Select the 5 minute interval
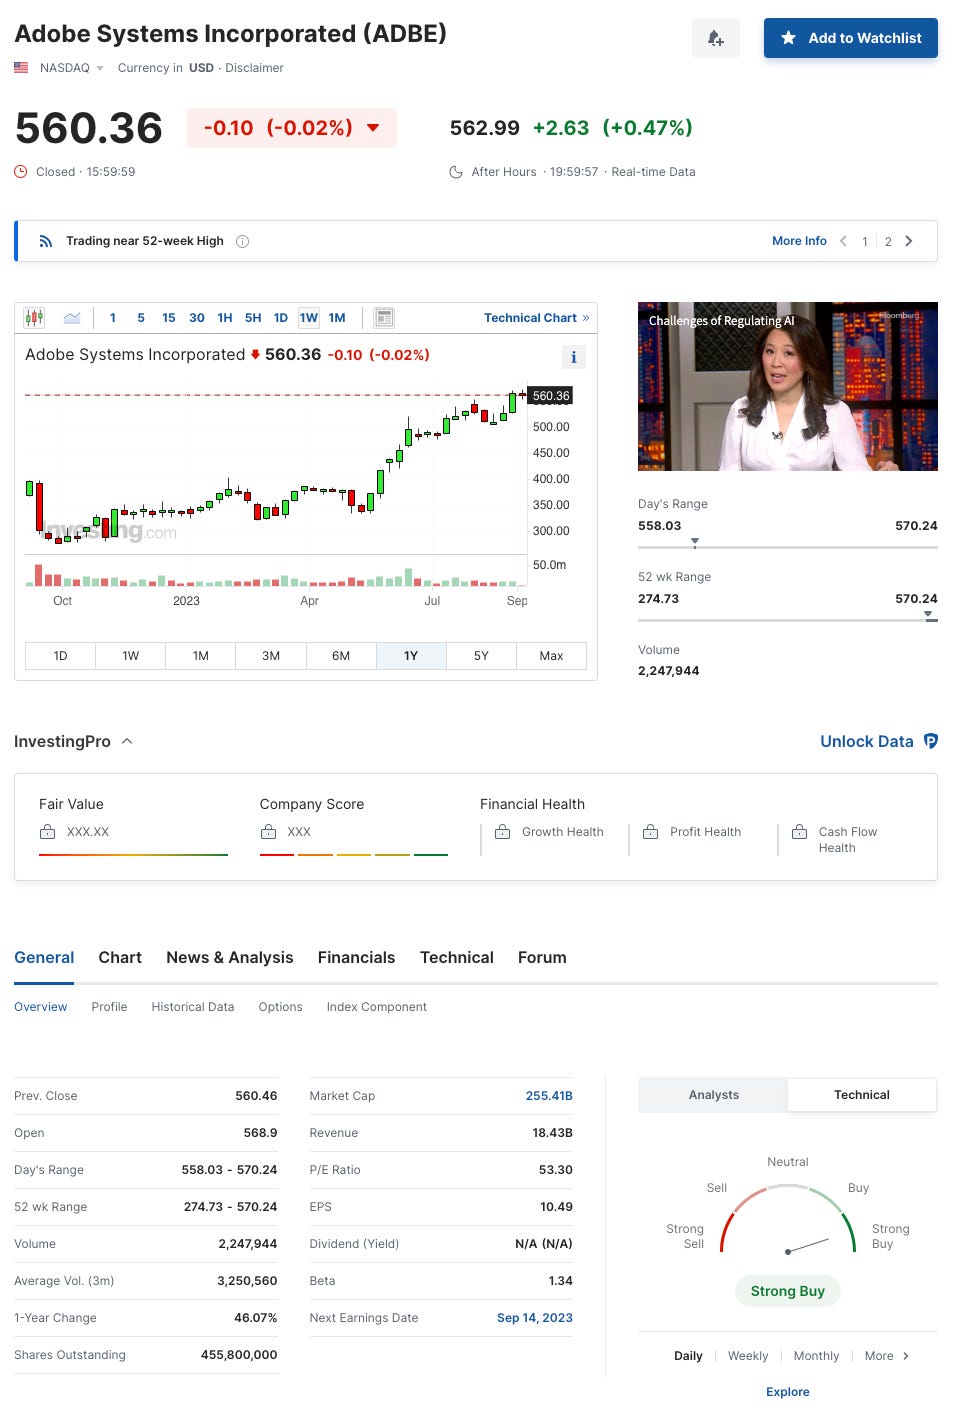The width and height of the screenshot is (954, 1412). 141,318
